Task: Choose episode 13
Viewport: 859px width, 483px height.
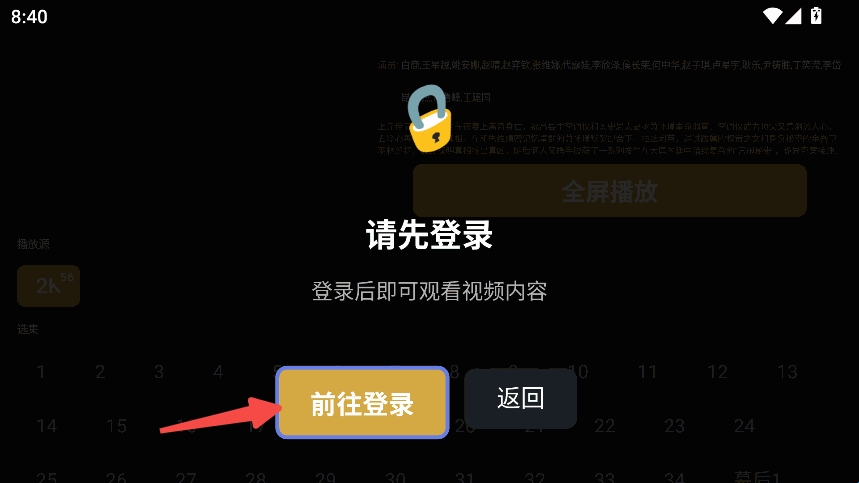Action: (x=787, y=372)
